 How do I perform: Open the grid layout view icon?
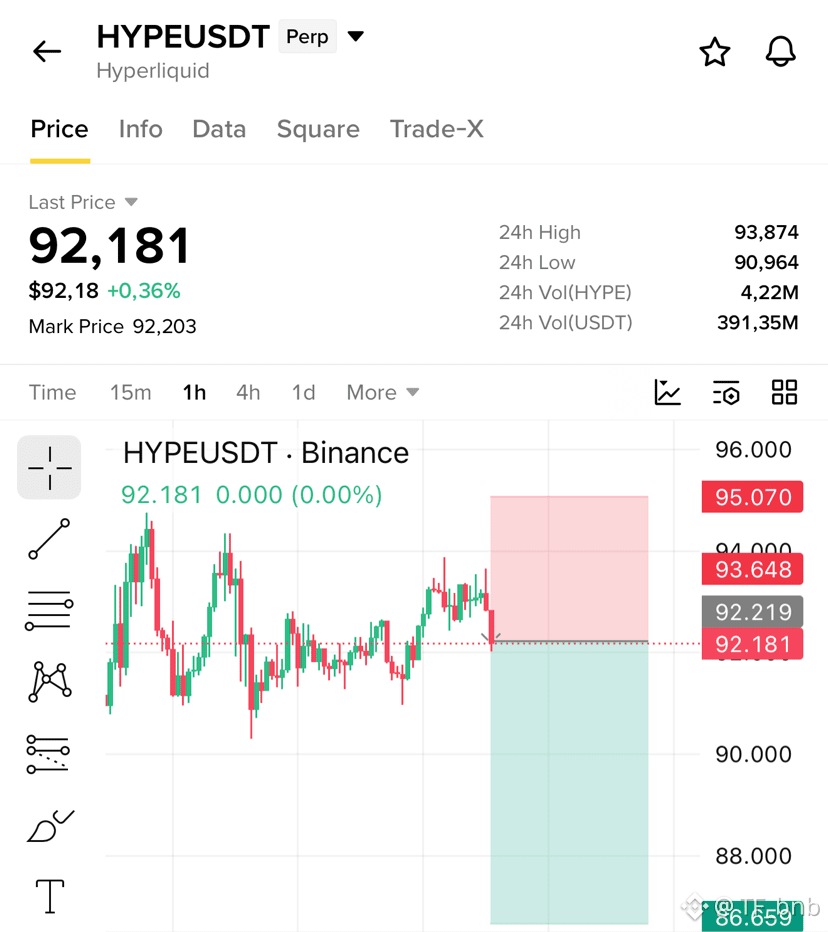784,392
